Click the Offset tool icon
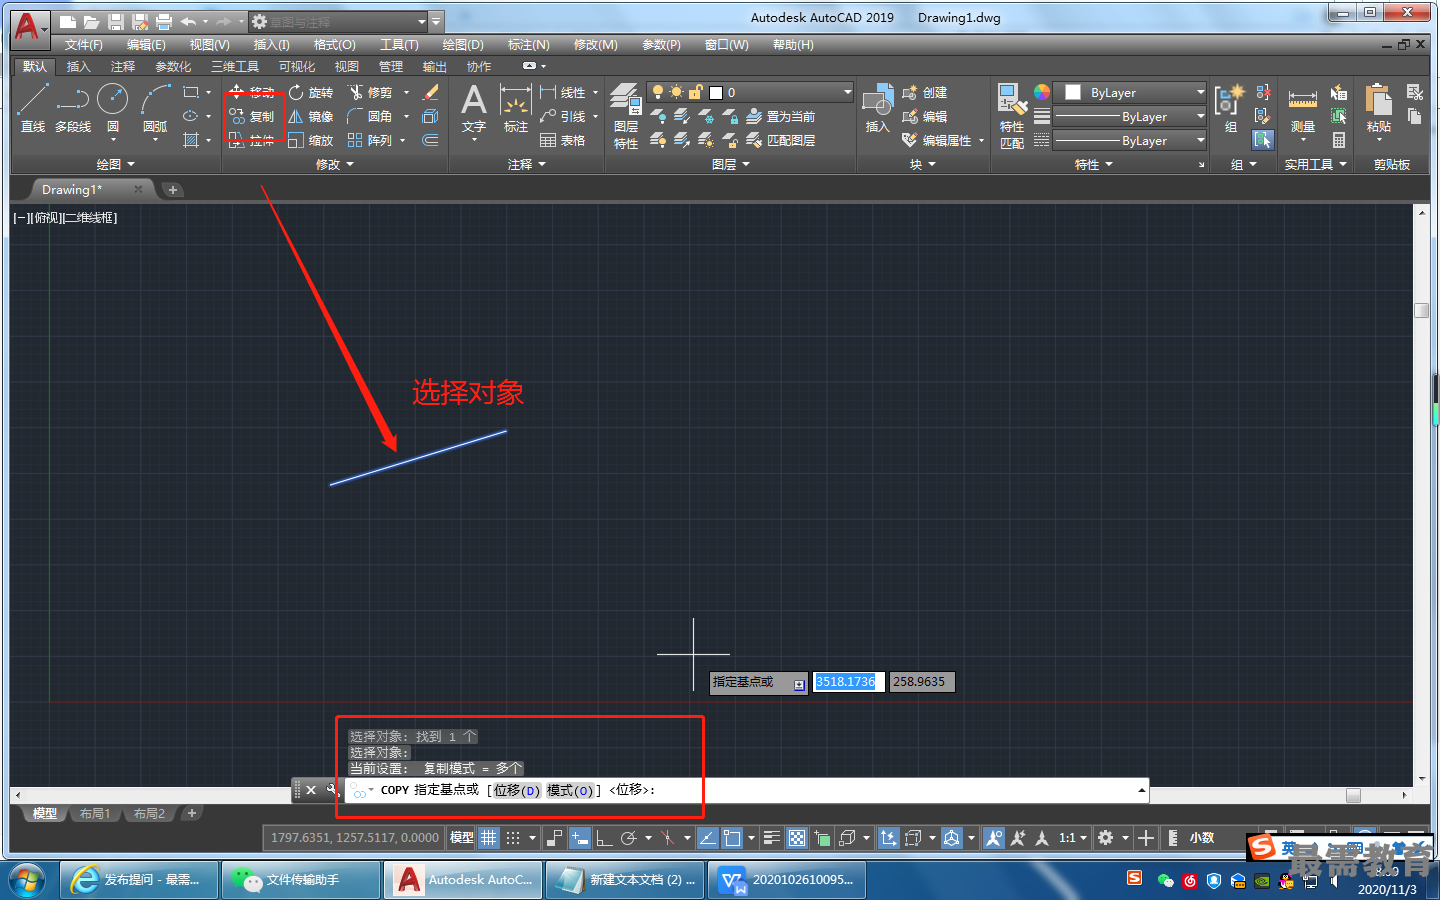Image resolution: width=1440 pixels, height=900 pixels. (431, 140)
